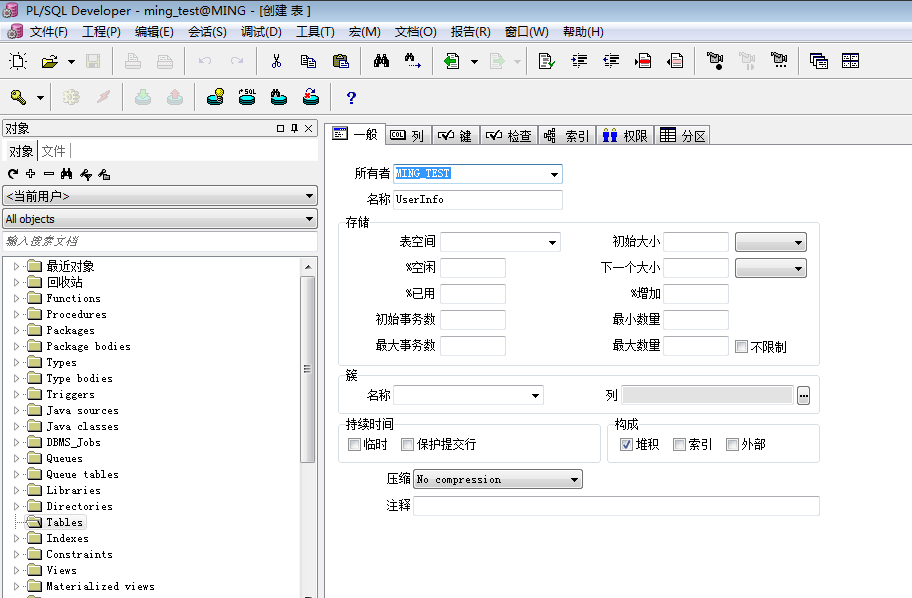
Task: Click the blue Help question mark icon
Action: click(x=351, y=97)
